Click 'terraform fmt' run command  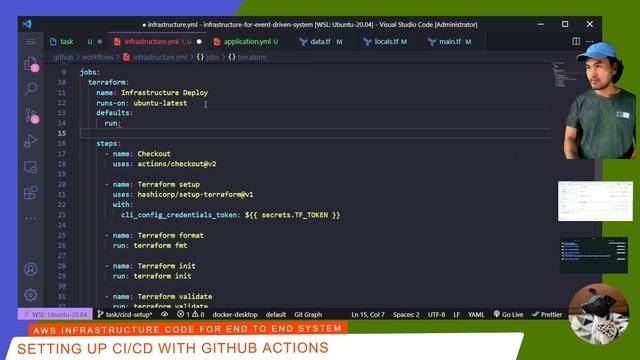point(160,246)
